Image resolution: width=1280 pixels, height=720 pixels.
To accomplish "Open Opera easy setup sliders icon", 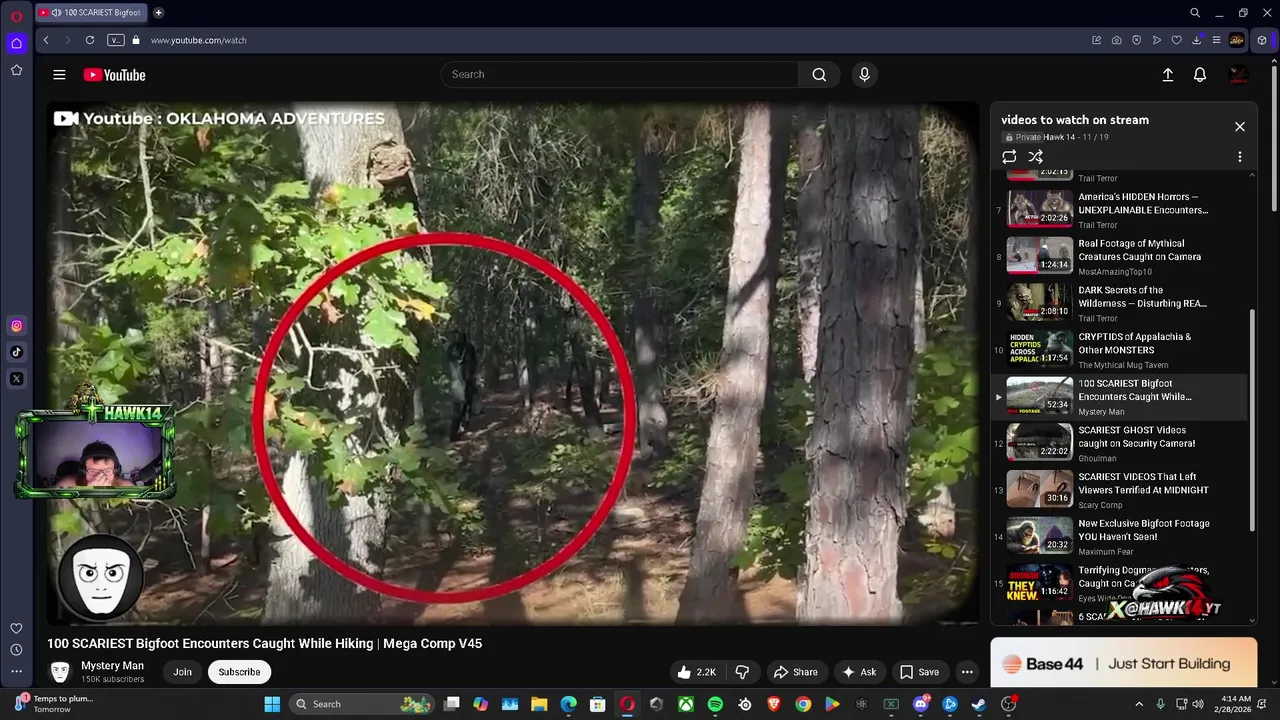I will click(1216, 40).
